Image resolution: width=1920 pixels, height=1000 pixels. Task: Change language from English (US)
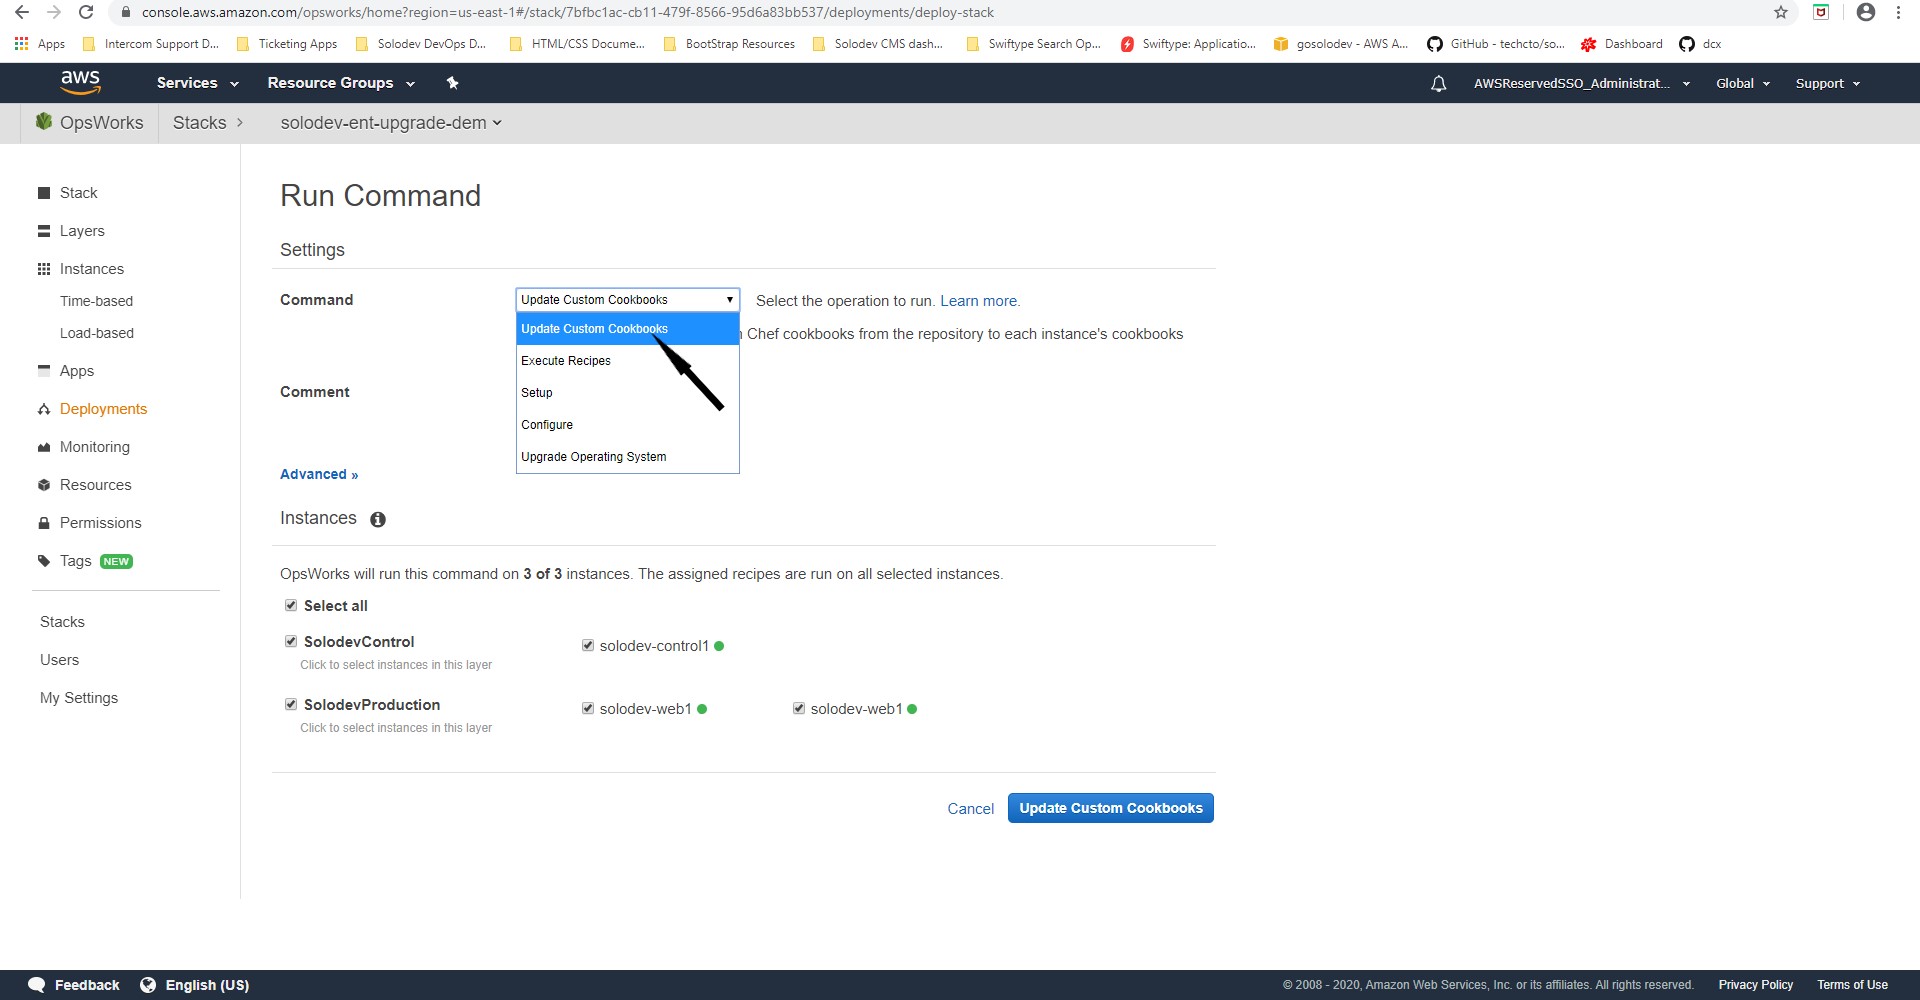coord(195,985)
